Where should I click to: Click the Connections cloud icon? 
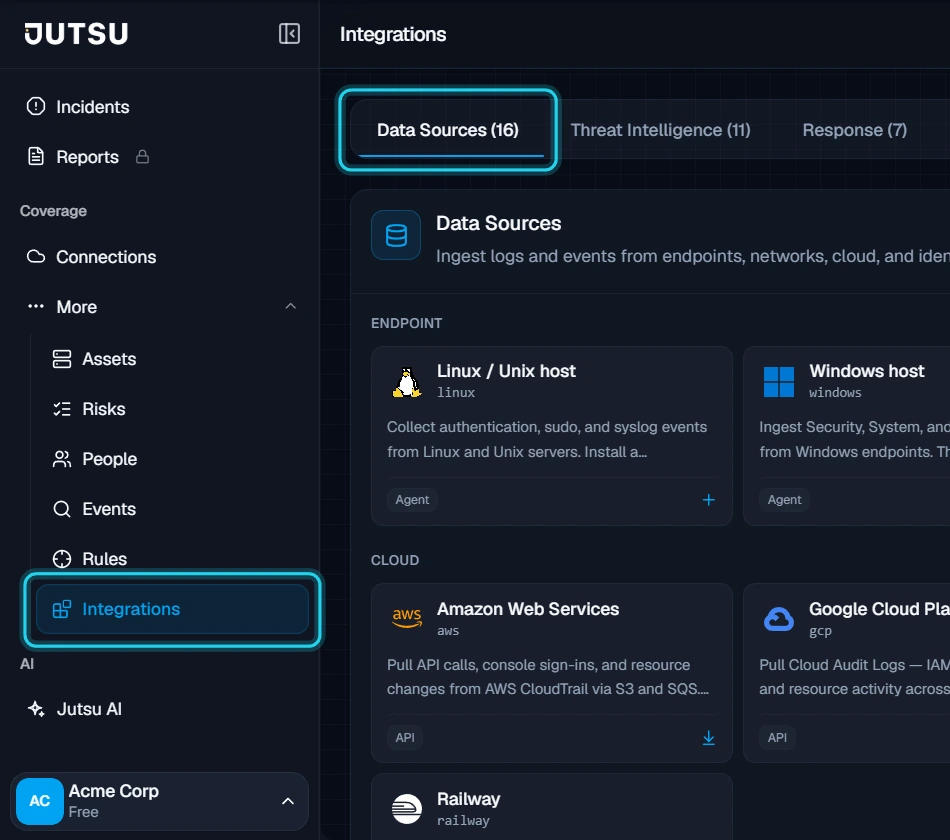(36, 256)
